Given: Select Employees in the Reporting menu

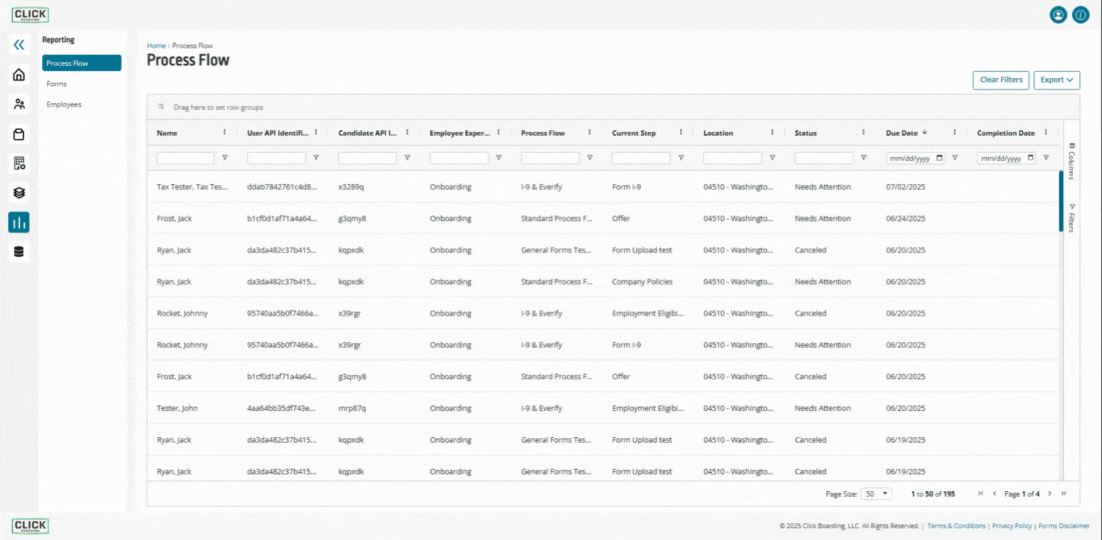Looking at the screenshot, I should (64, 104).
